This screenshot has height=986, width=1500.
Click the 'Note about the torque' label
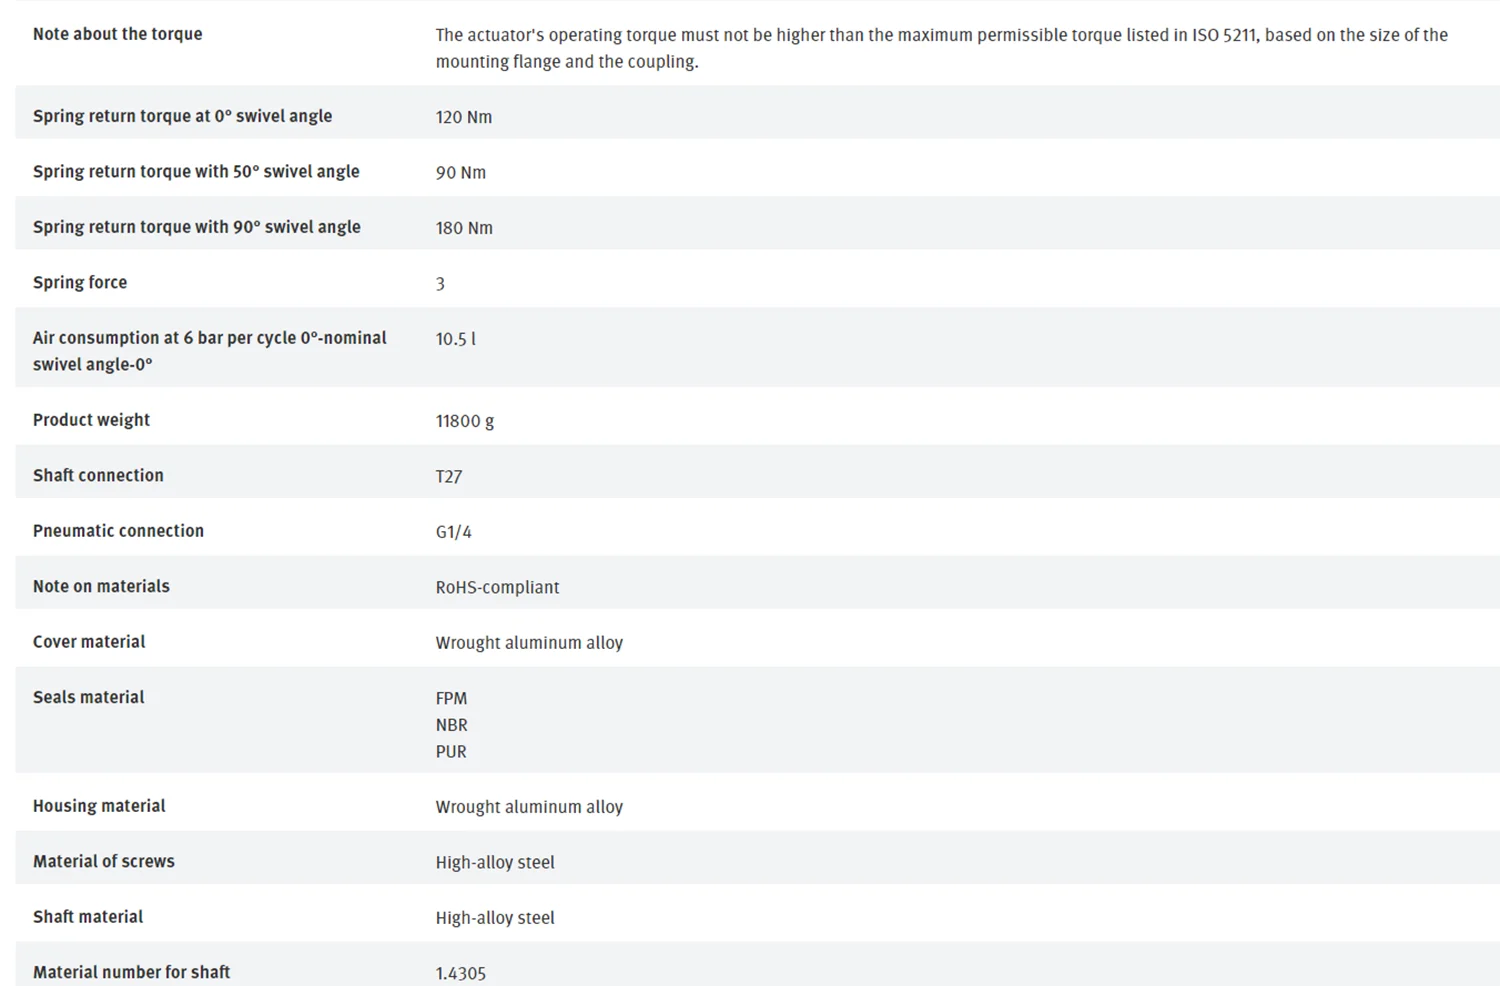[x=117, y=34]
